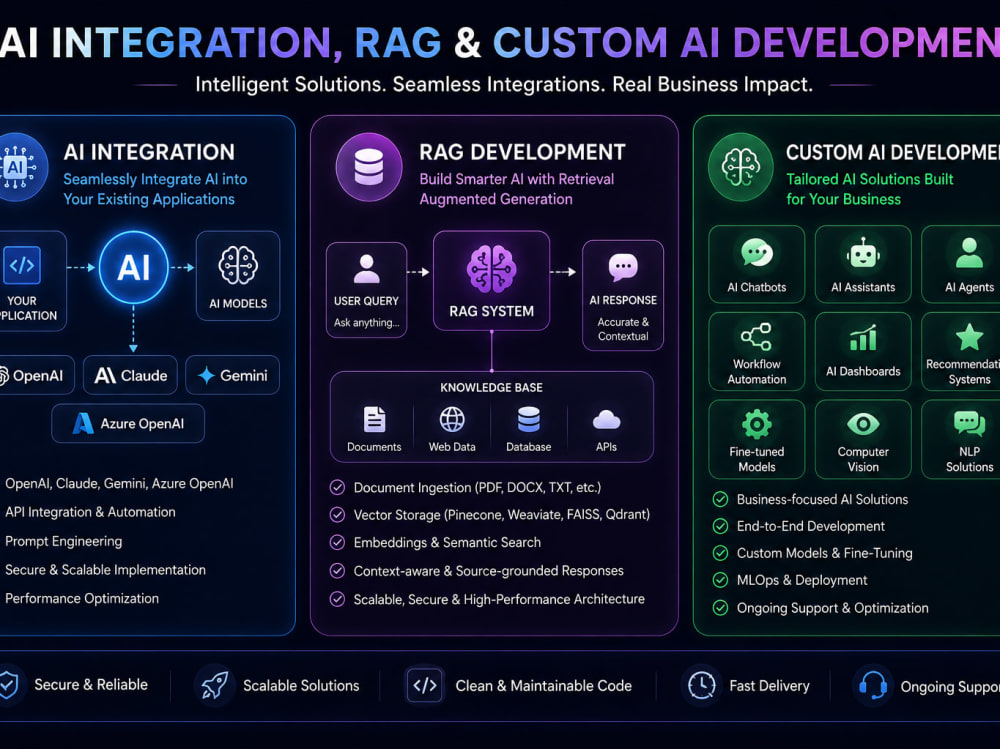1000x749 pixels.
Task: Open the Workflow Automation tile
Action: coord(757,352)
